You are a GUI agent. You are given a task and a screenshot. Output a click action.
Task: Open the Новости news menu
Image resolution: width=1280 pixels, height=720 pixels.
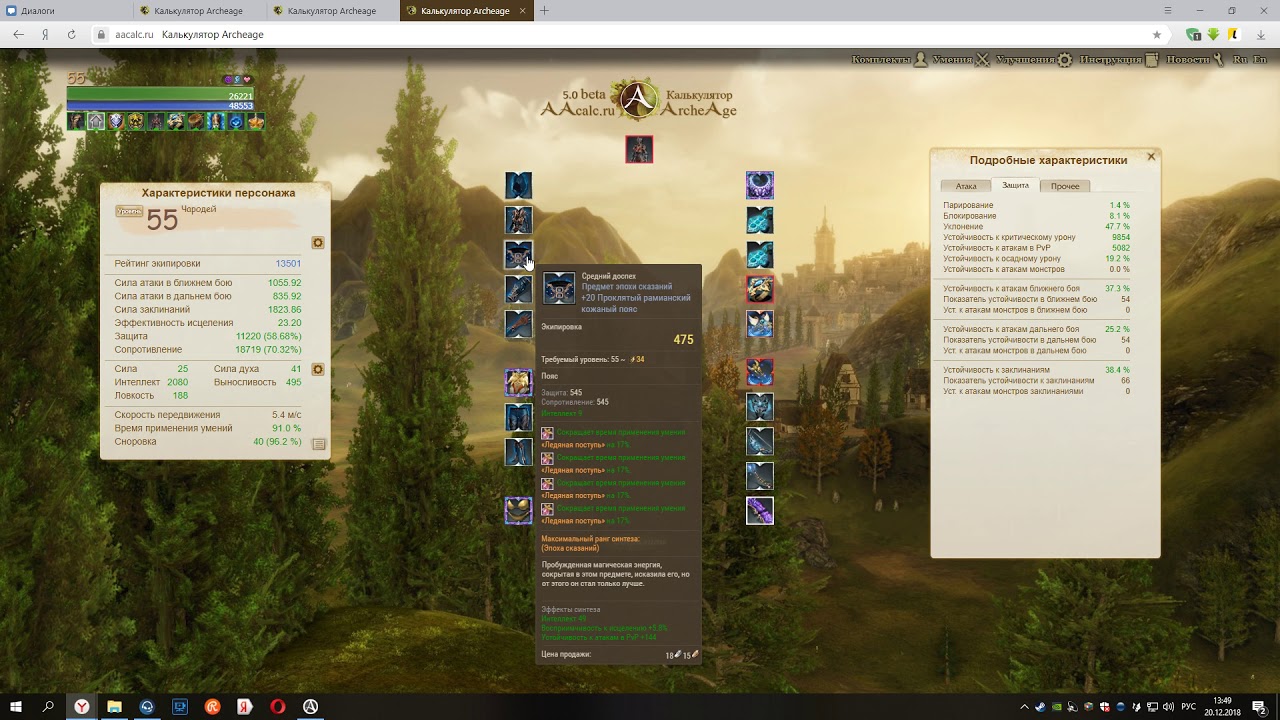(x=1195, y=60)
